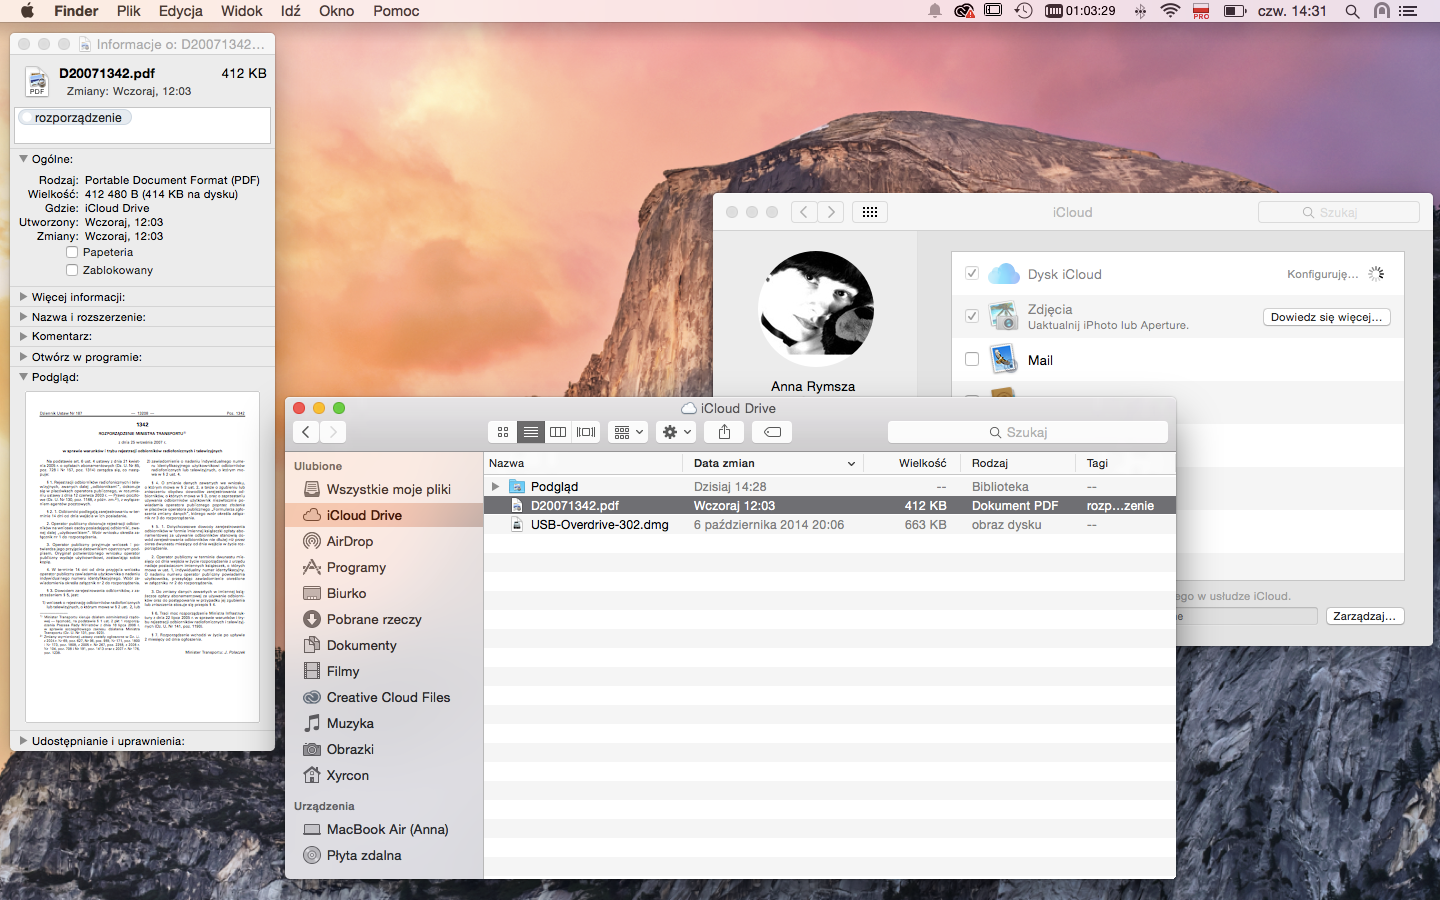Select MacBook Air (Anna) under Urządzenia
The image size is (1440, 900).
tap(387, 829)
